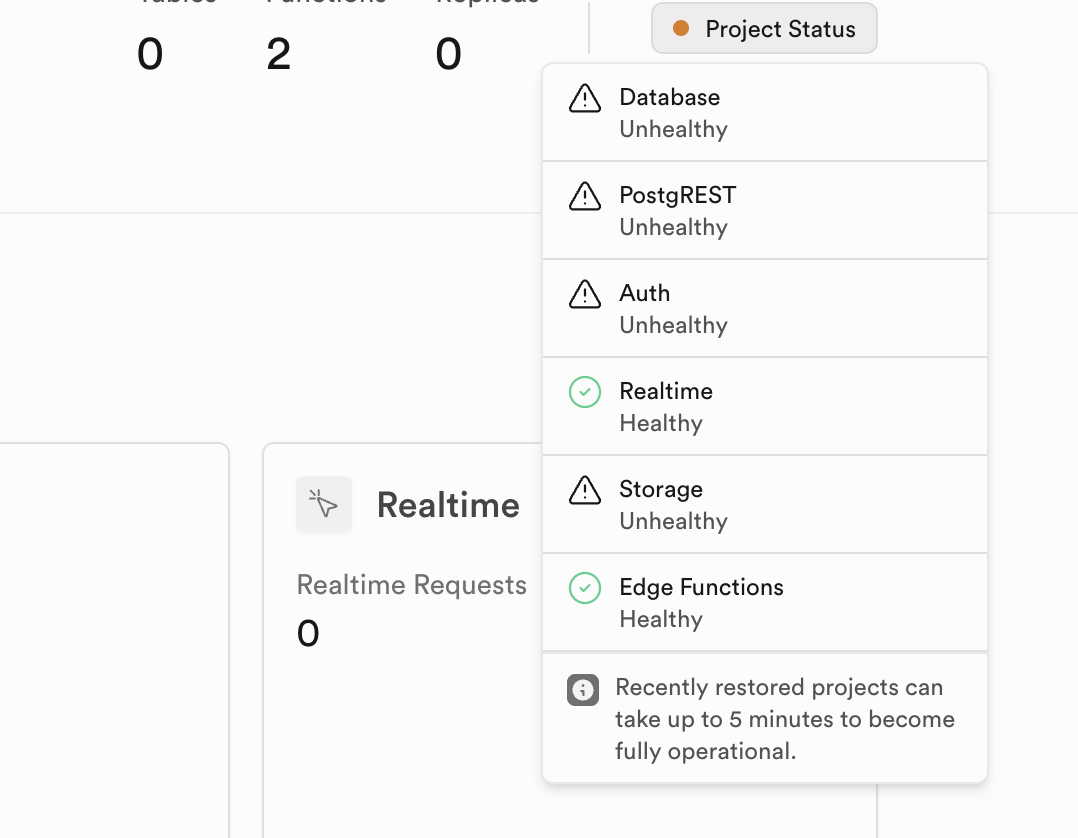Select the Storage Unhealthy status entry
The image size is (1078, 838).
pyautogui.click(x=764, y=504)
